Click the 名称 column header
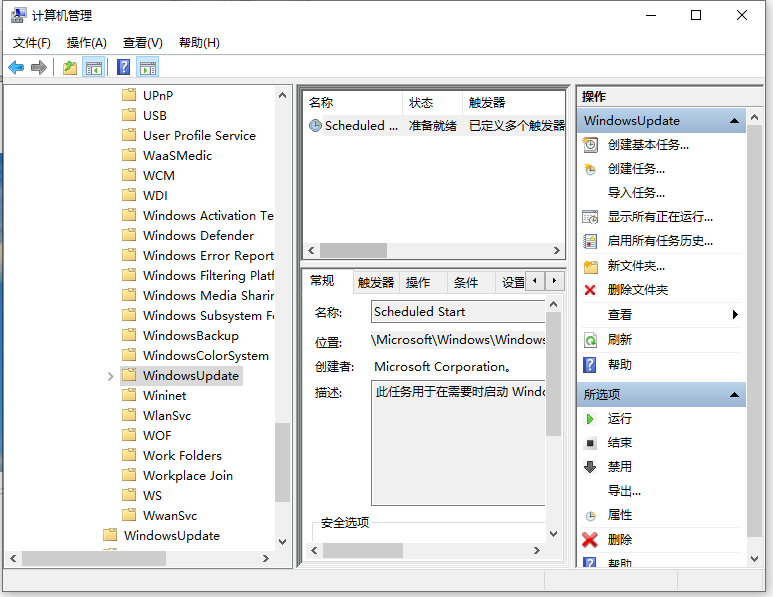The image size is (773, 597). (x=353, y=103)
